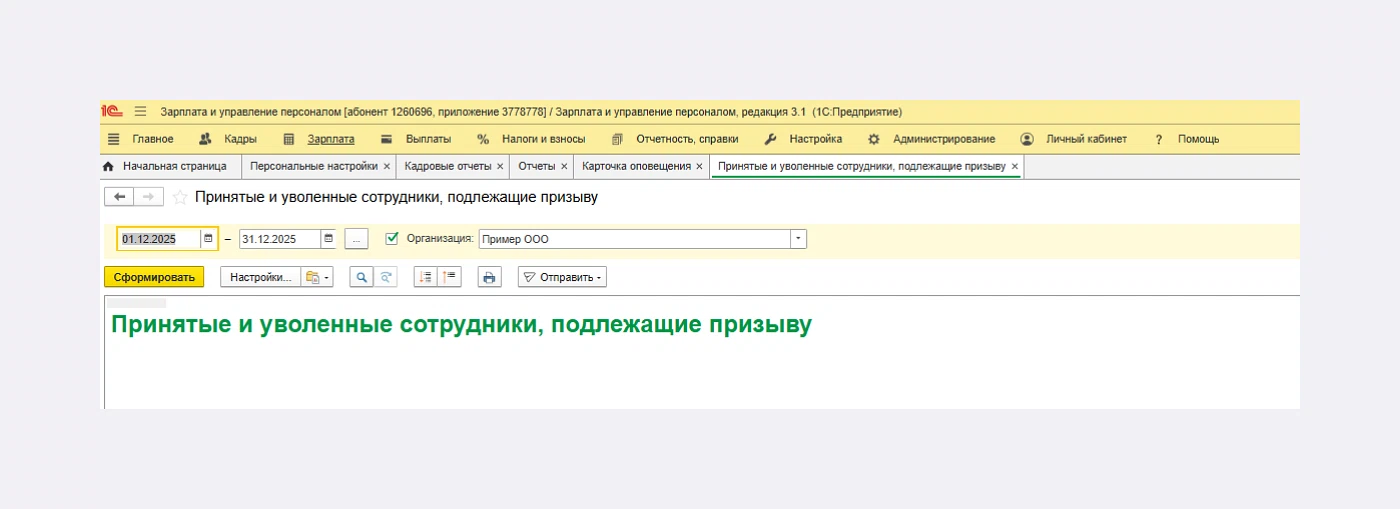Open the Настройки... report settings
This screenshot has height=509, width=1400.
coord(260,277)
